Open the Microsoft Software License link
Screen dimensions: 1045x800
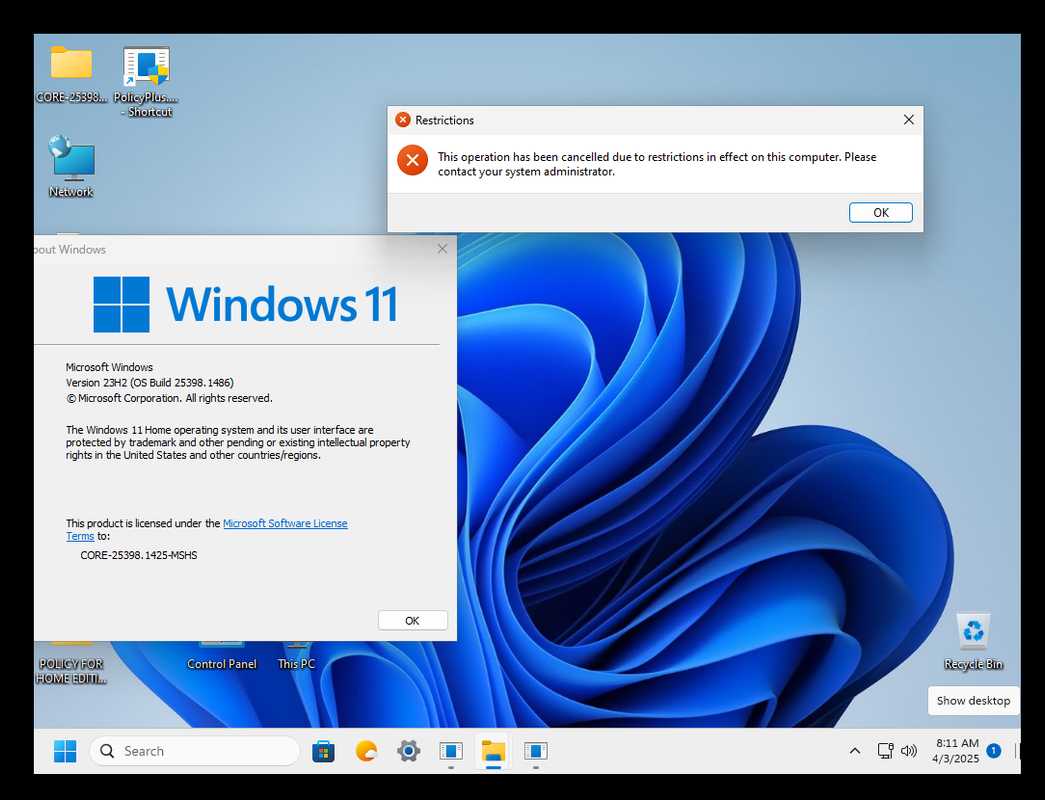coord(285,523)
